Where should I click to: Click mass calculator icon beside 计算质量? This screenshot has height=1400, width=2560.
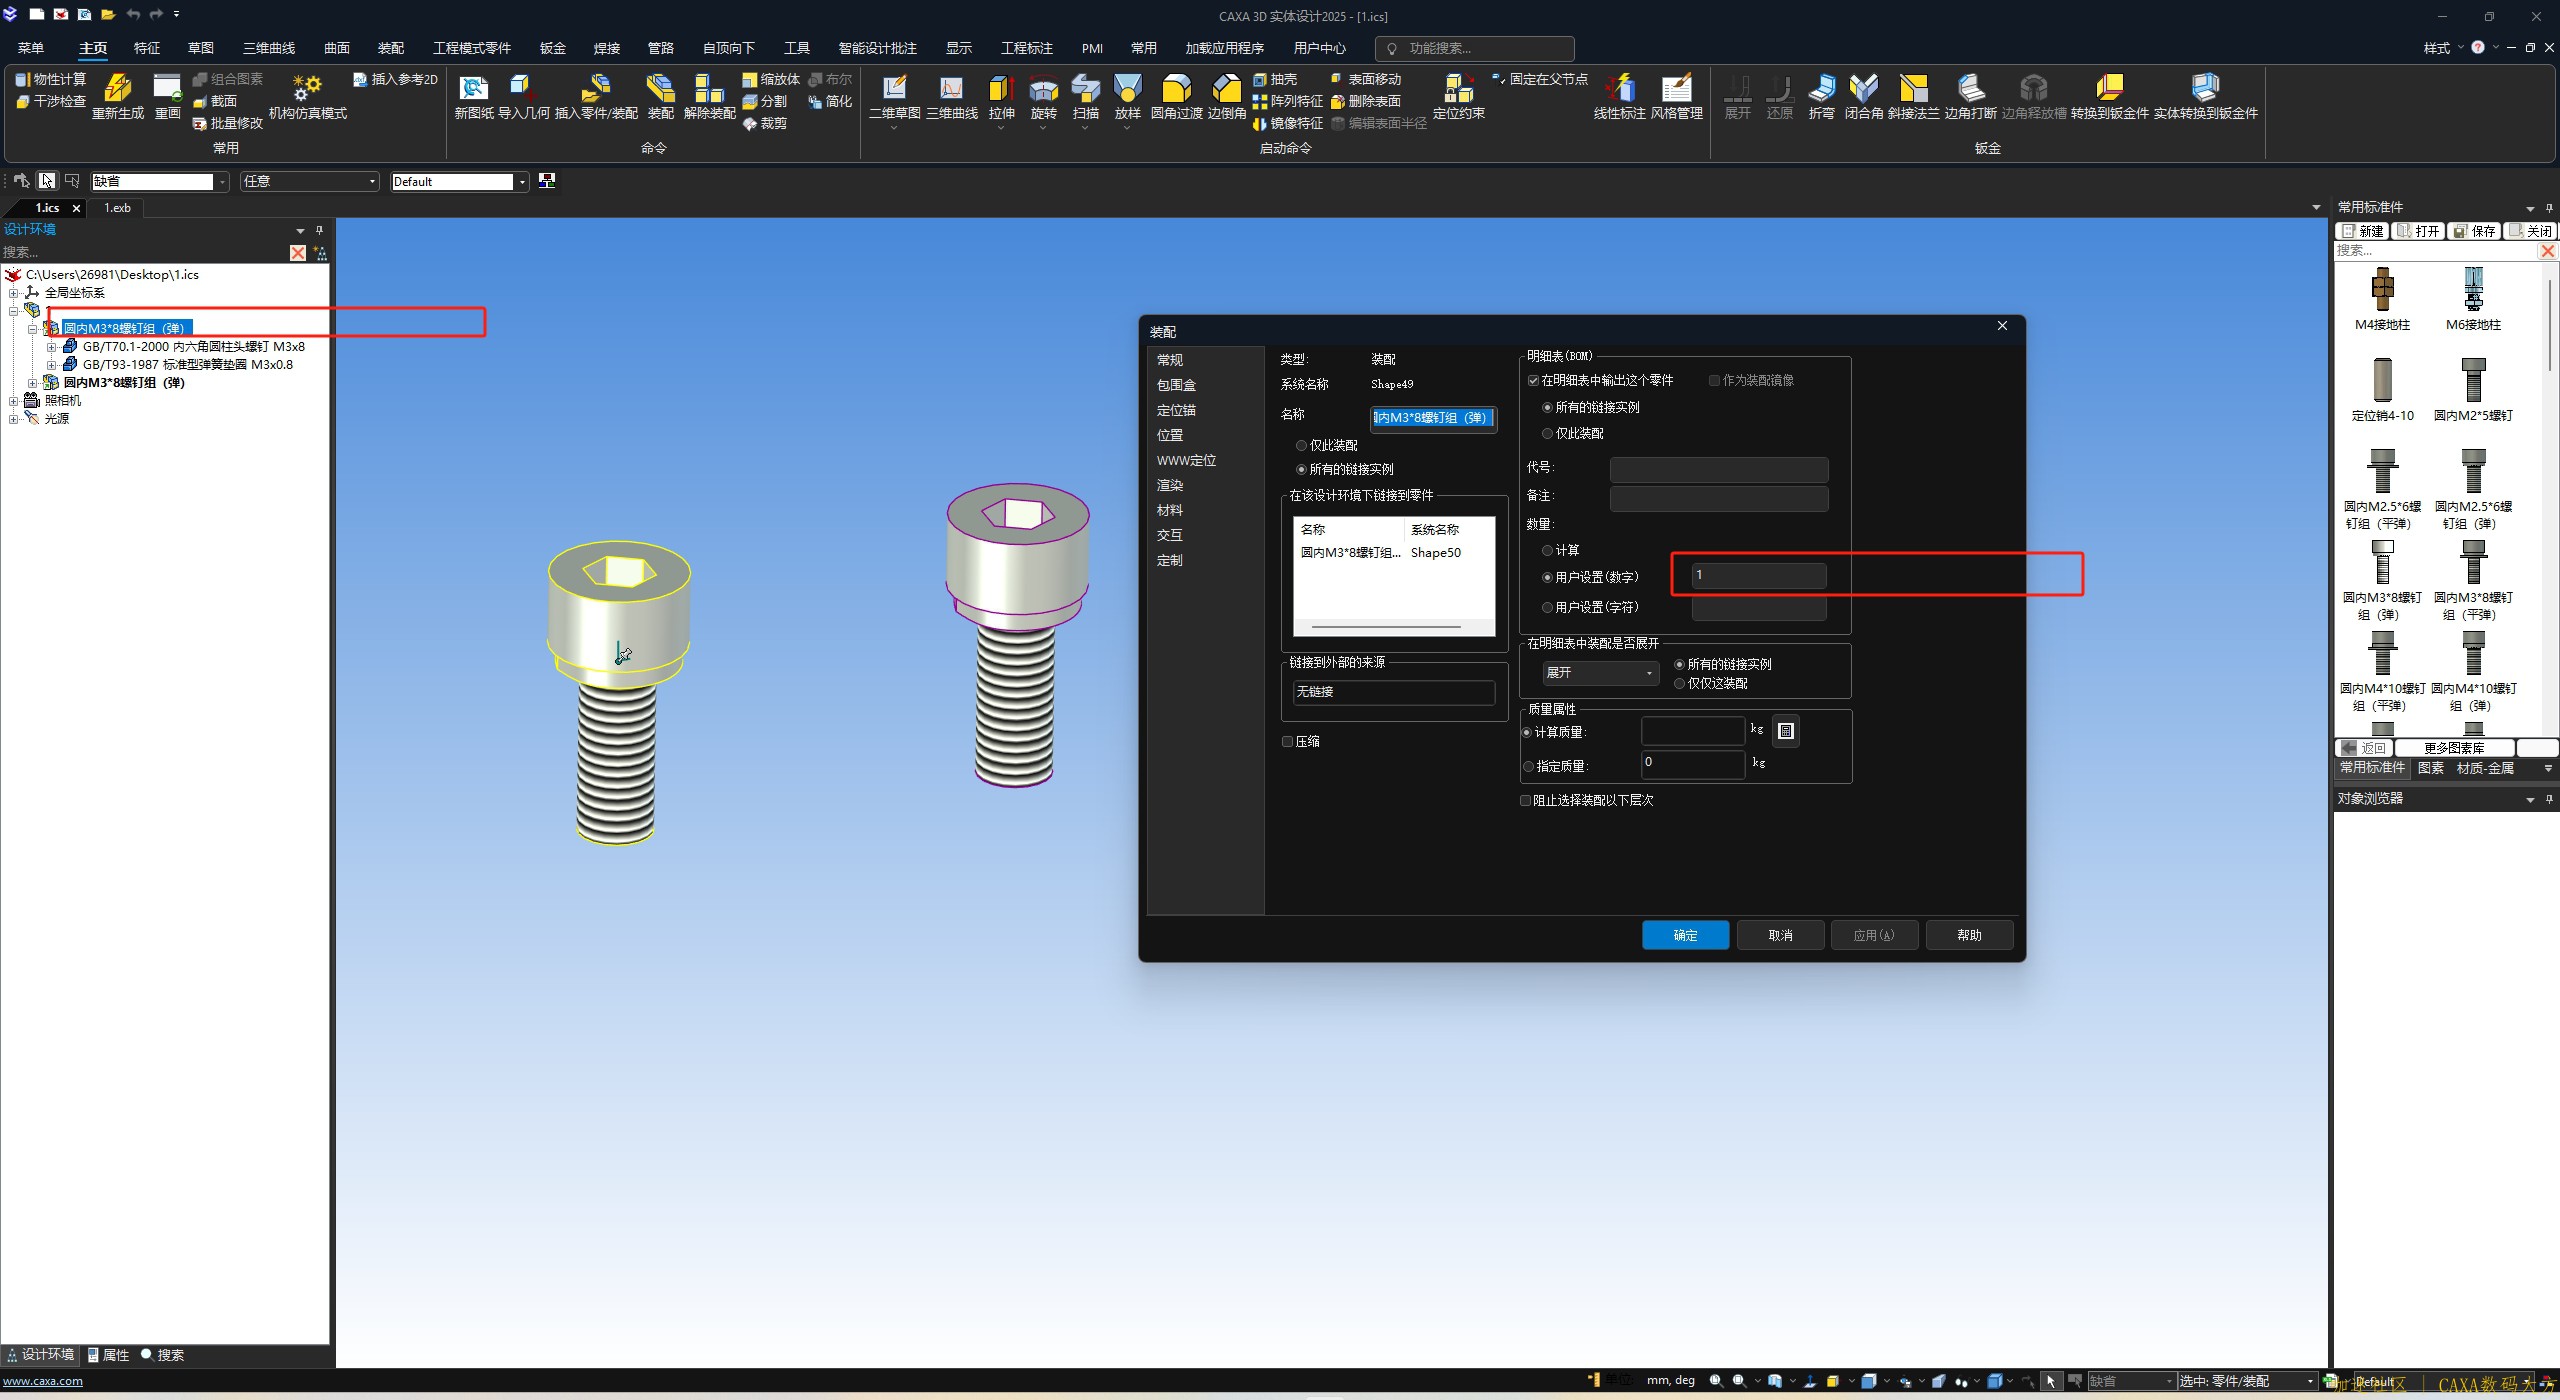tap(1786, 731)
